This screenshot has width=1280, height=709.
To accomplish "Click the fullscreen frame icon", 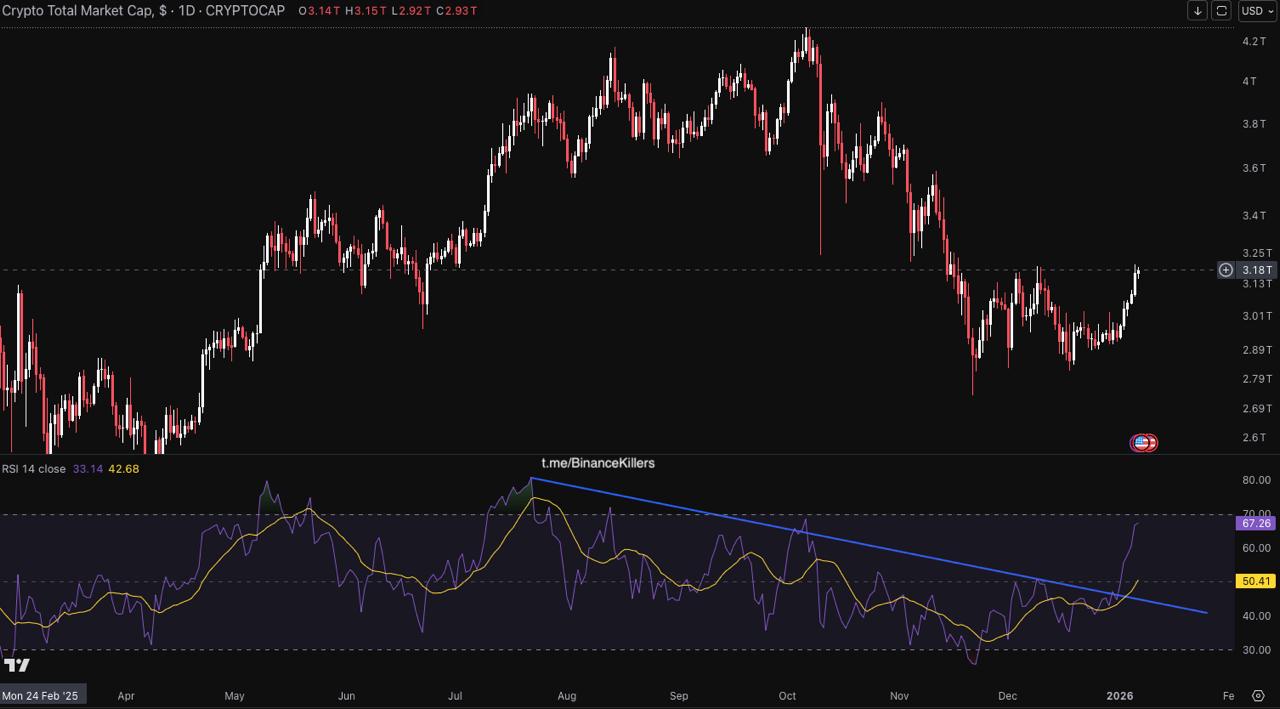I will pyautogui.click(x=1221, y=11).
